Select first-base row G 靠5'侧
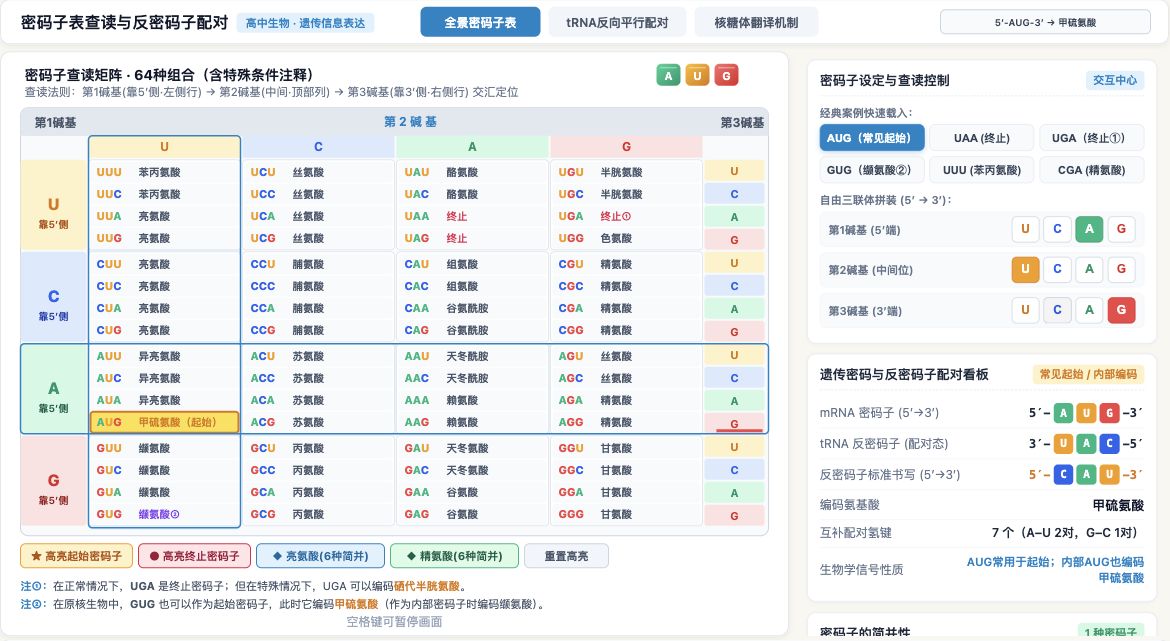Screen dimensions: 1170x641 click(54, 481)
